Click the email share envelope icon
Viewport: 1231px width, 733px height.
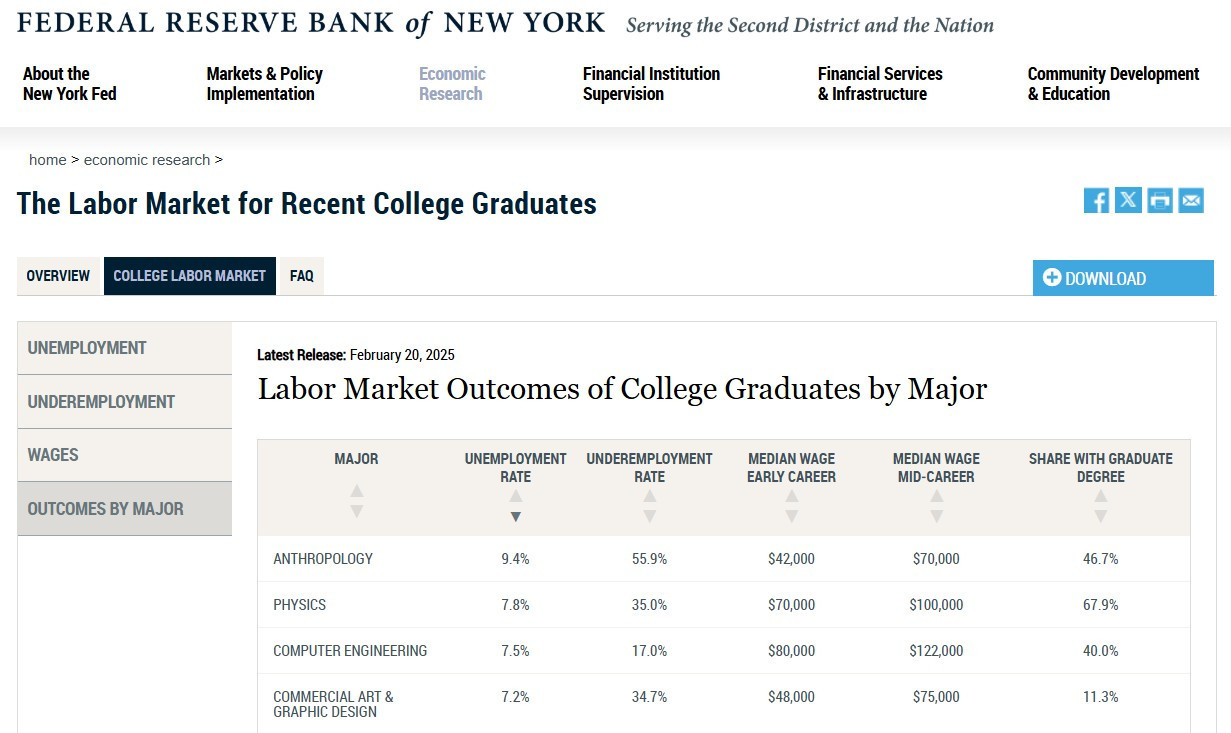coord(1191,200)
